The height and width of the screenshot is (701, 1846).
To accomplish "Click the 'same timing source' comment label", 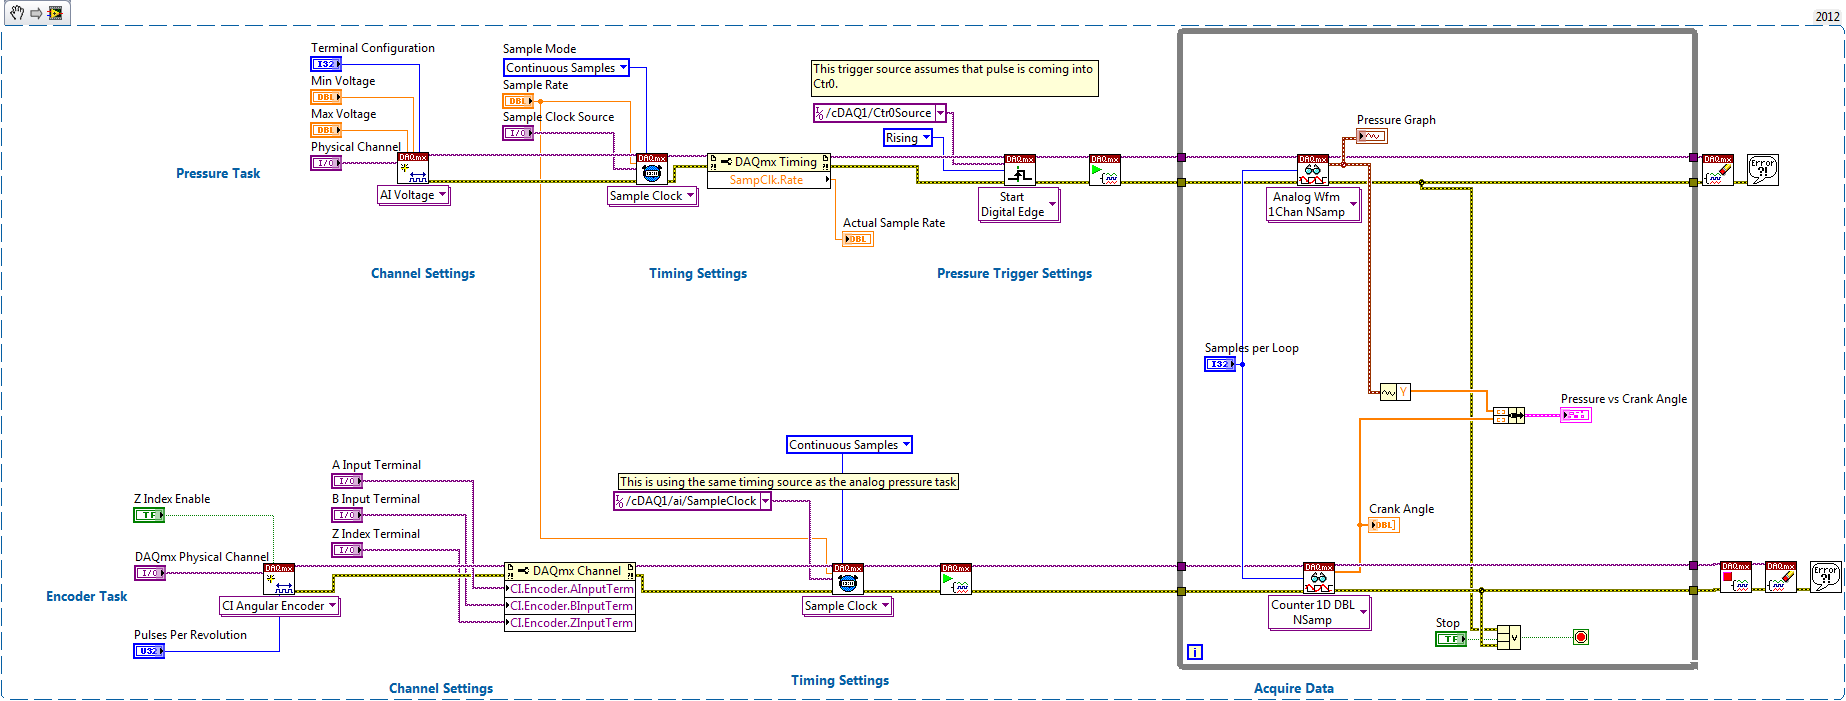I will click(788, 482).
